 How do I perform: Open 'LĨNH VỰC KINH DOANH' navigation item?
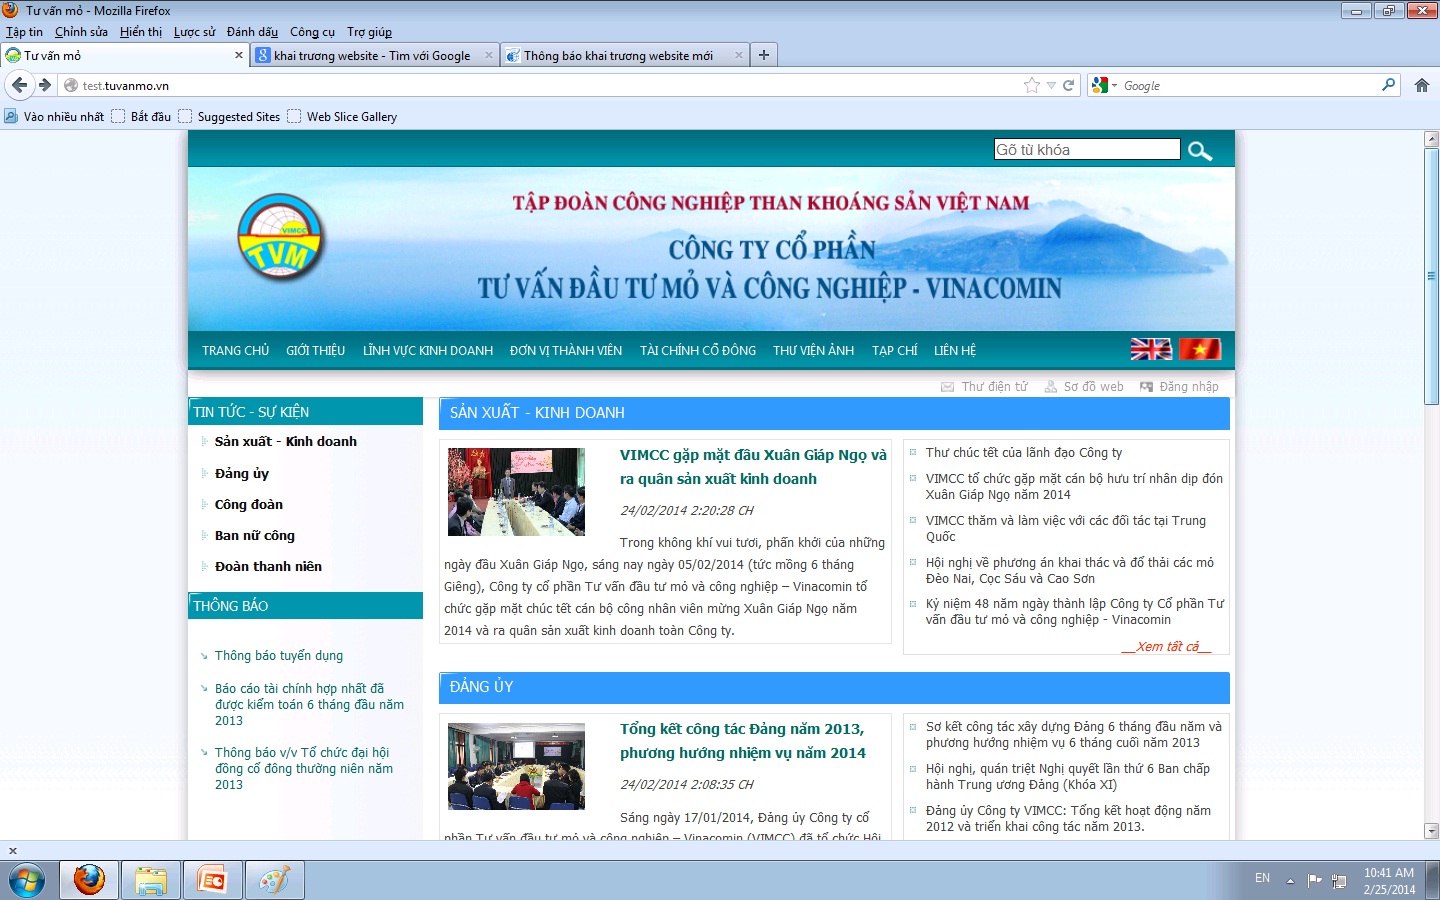(x=428, y=350)
